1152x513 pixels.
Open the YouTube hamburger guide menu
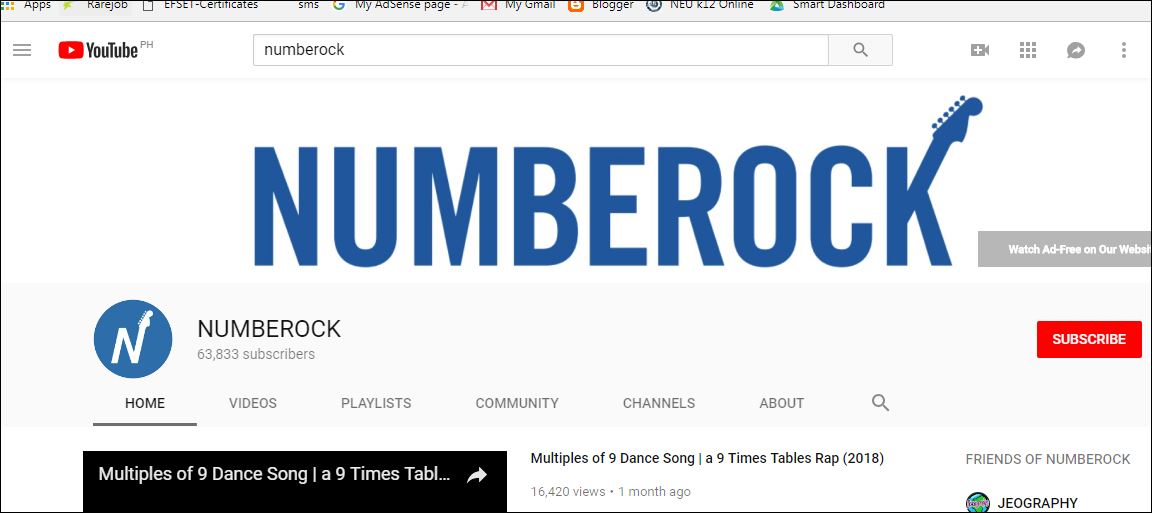22,50
